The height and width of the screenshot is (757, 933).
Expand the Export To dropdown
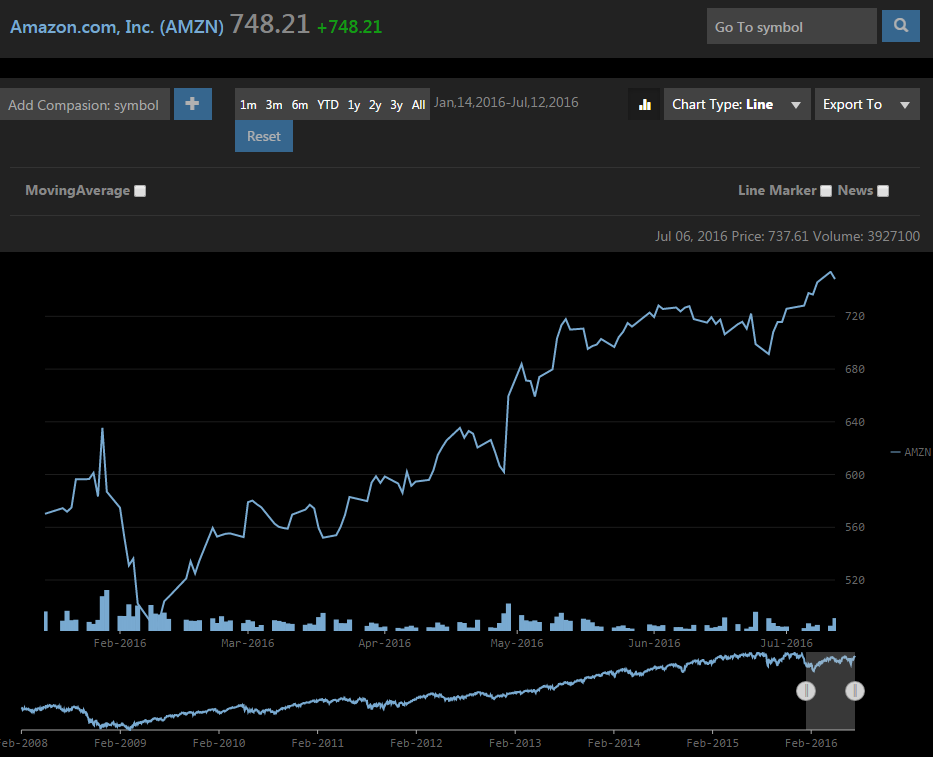[867, 104]
